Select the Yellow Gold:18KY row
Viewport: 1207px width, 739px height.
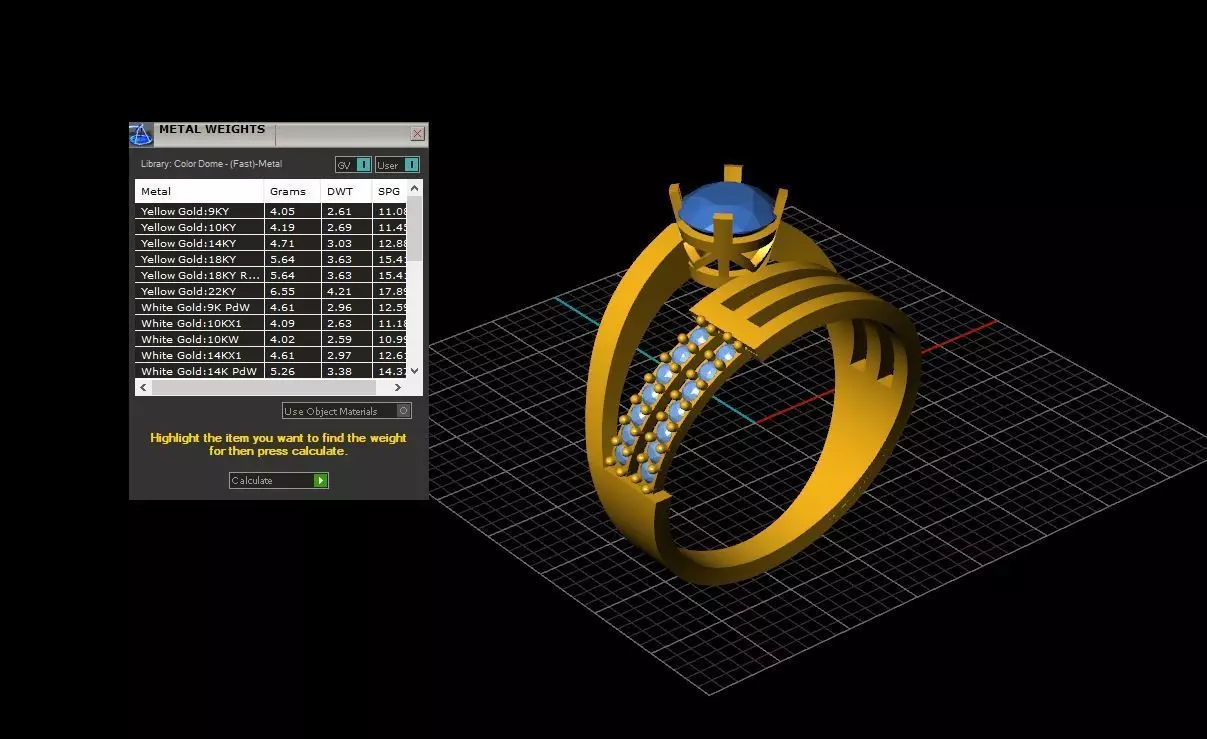271,259
